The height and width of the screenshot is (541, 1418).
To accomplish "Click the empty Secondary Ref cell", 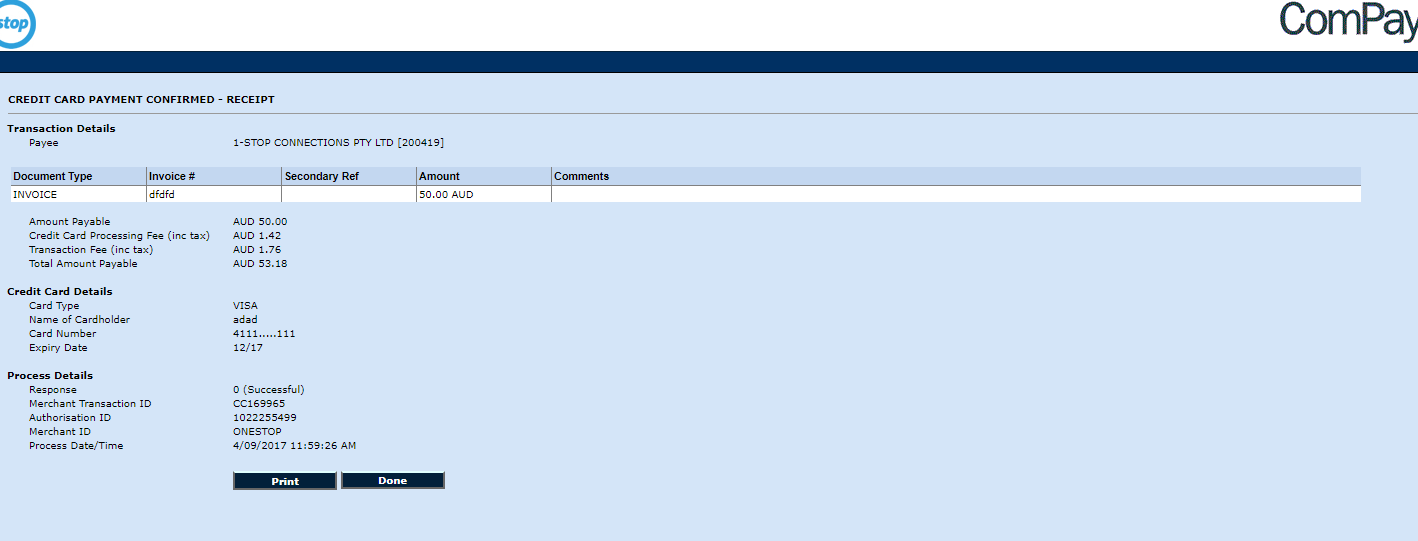I will (348, 195).
